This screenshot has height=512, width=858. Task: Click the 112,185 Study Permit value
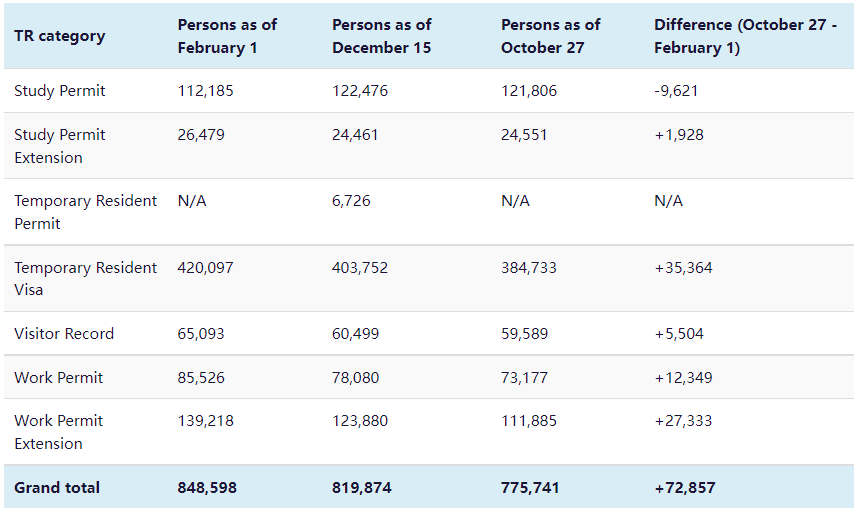pyautogui.click(x=206, y=91)
